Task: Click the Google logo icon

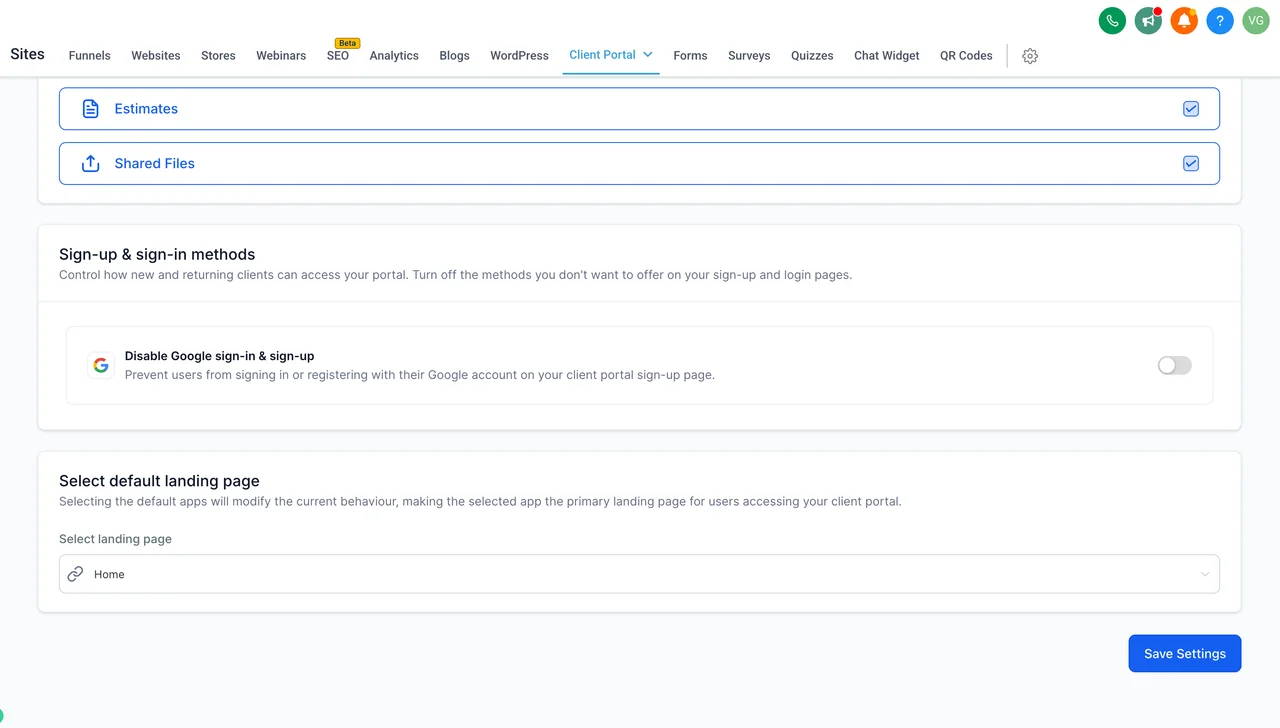Action: click(x=101, y=365)
